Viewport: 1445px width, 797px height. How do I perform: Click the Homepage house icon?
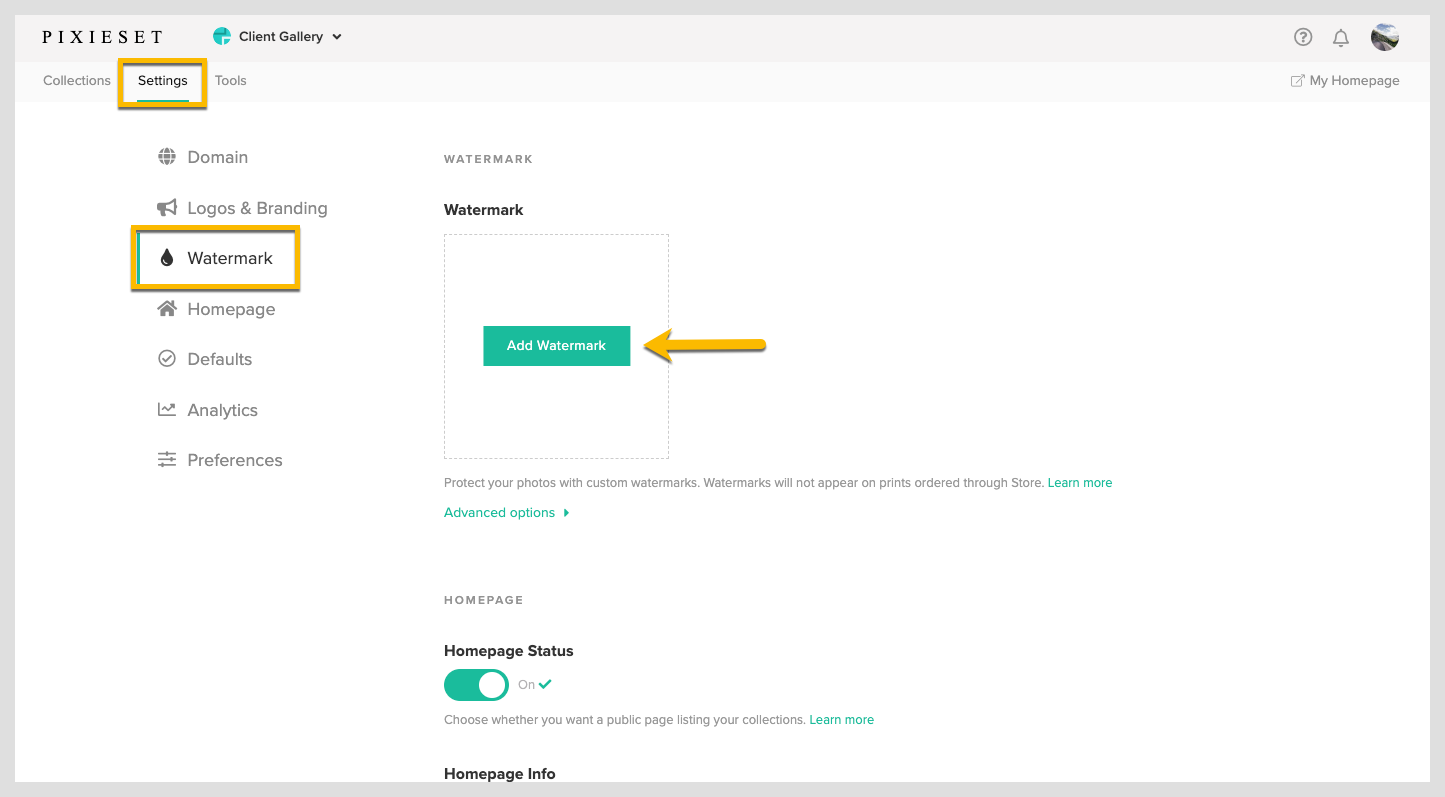click(167, 308)
